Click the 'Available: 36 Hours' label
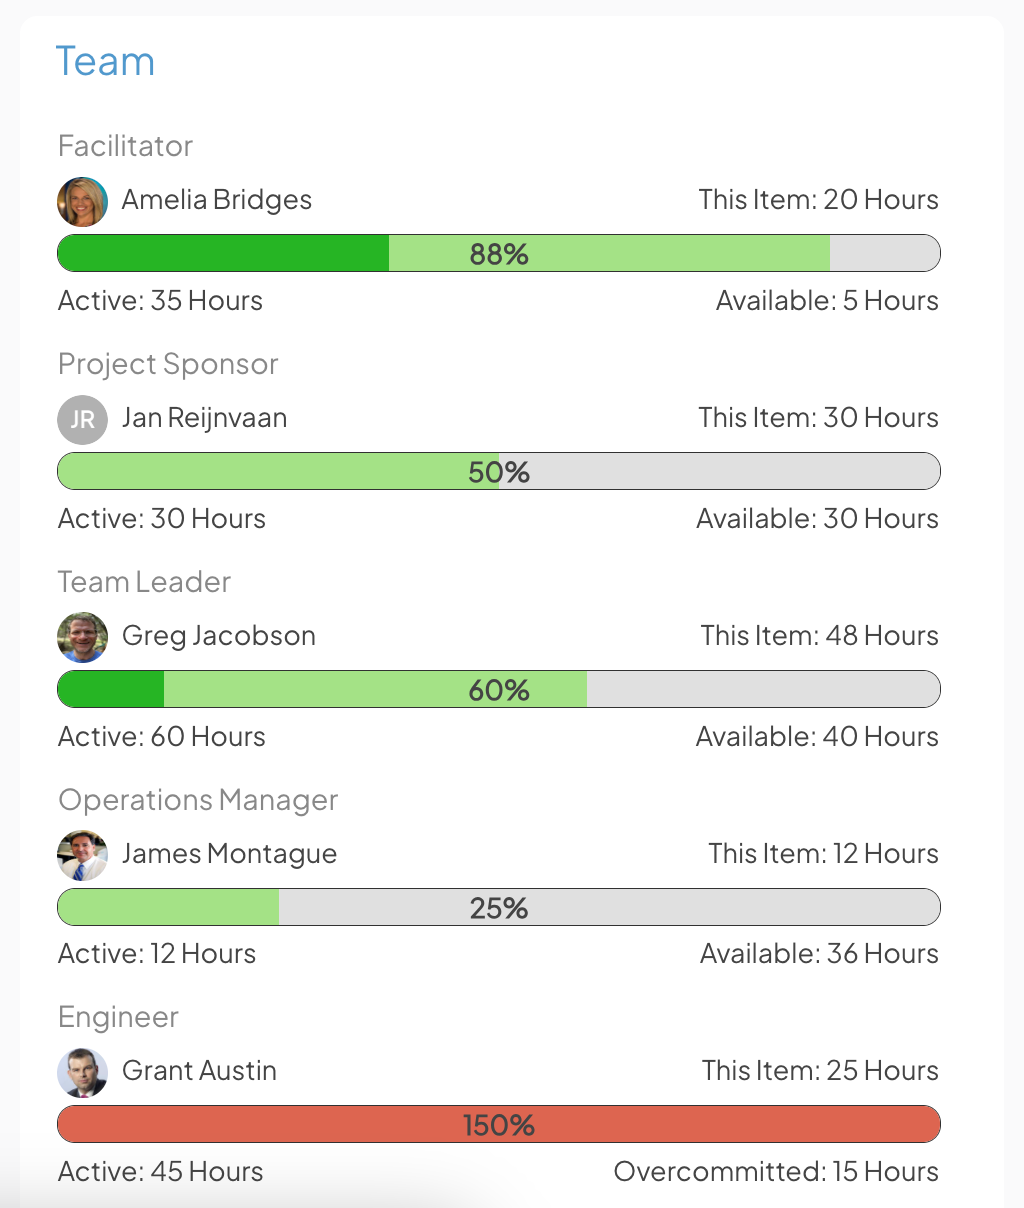Screen dimensions: 1024x1208 819,954
